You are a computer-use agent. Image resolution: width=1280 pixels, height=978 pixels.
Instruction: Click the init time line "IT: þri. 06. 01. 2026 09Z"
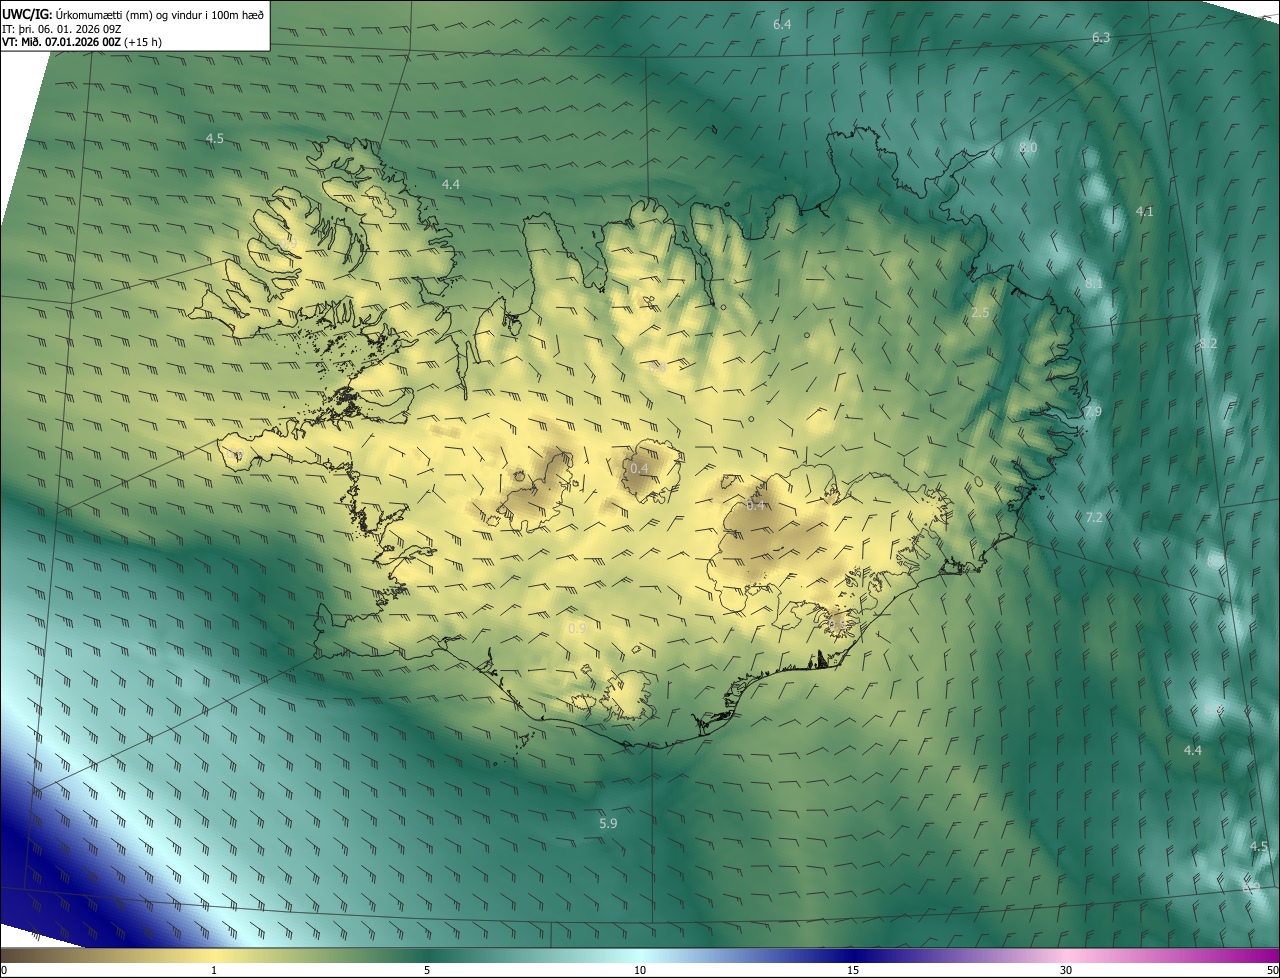62,29
